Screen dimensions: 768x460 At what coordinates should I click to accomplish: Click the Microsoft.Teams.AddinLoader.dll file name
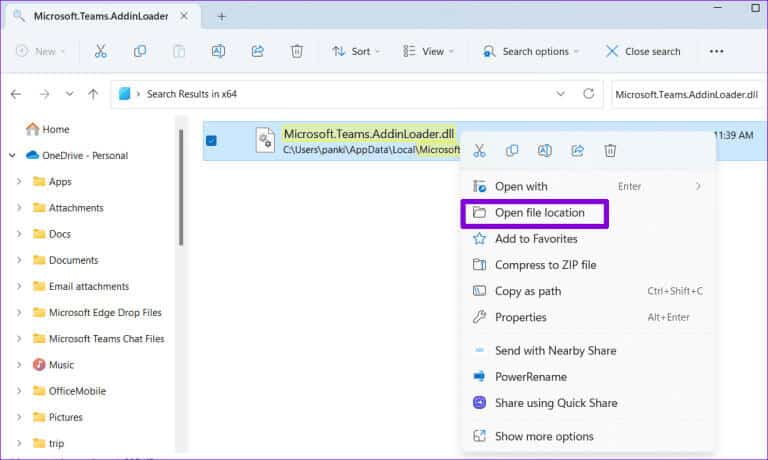point(369,134)
